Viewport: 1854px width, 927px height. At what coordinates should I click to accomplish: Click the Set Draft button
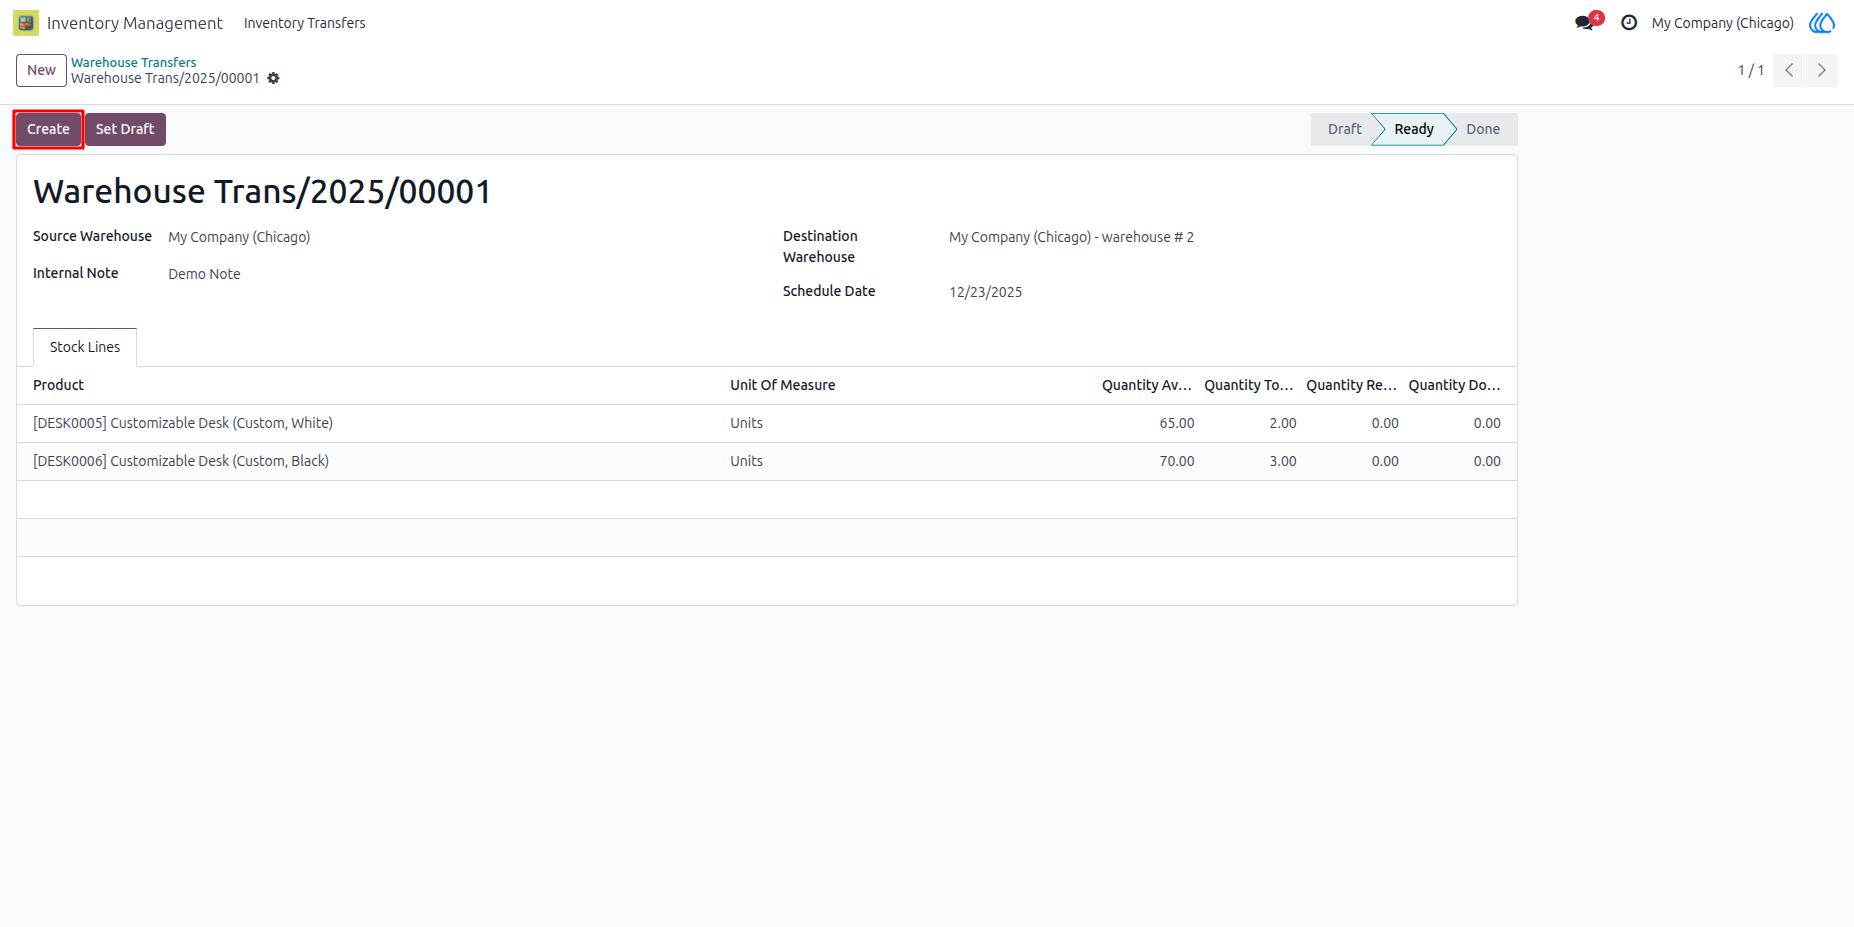[125, 129]
